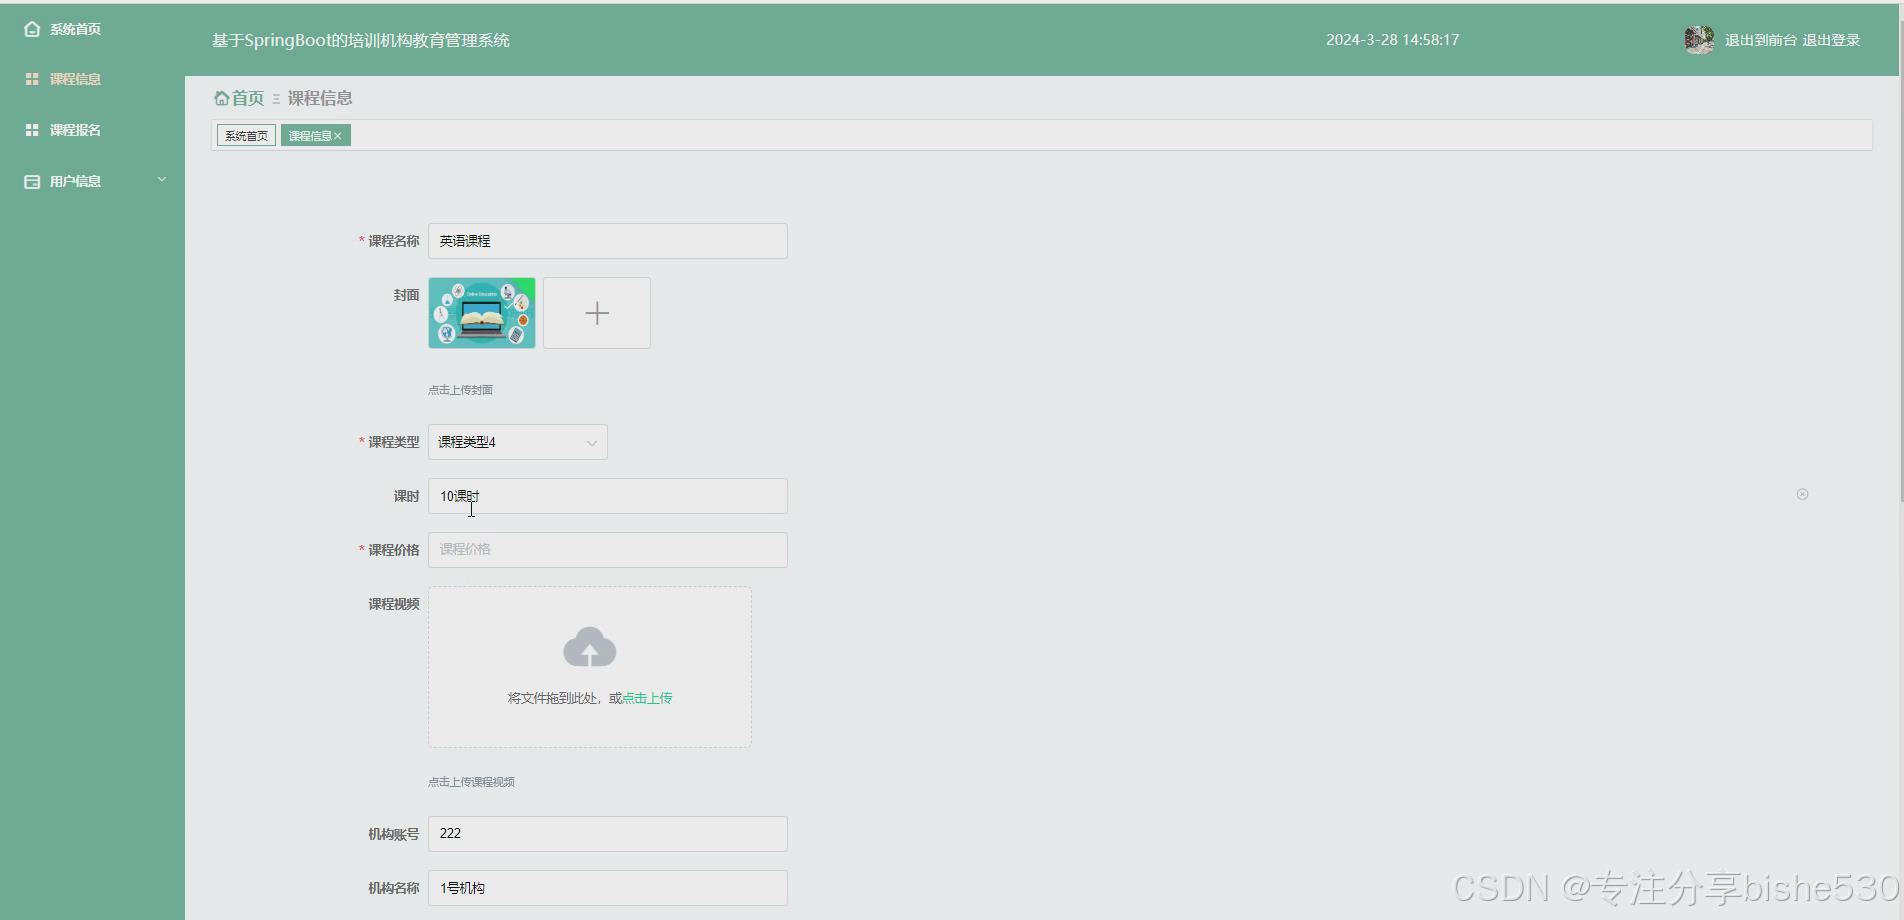Click the 课程信息 breadcrumb text
The image size is (1904, 920).
pos(320,98)
